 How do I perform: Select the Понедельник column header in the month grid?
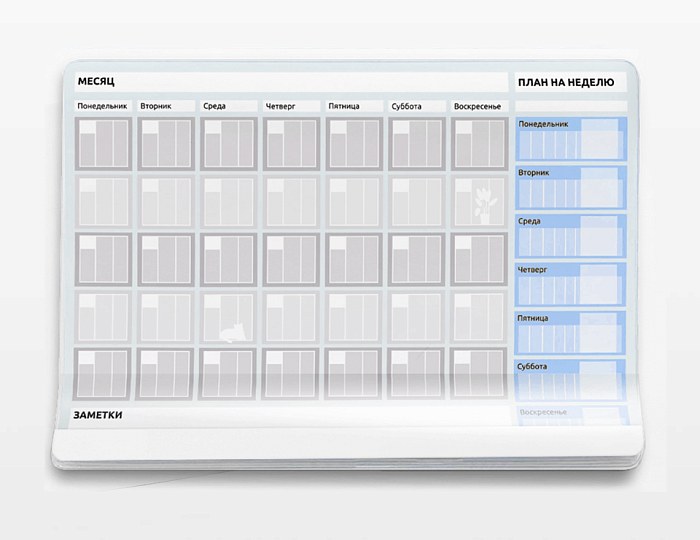point(104,106)
